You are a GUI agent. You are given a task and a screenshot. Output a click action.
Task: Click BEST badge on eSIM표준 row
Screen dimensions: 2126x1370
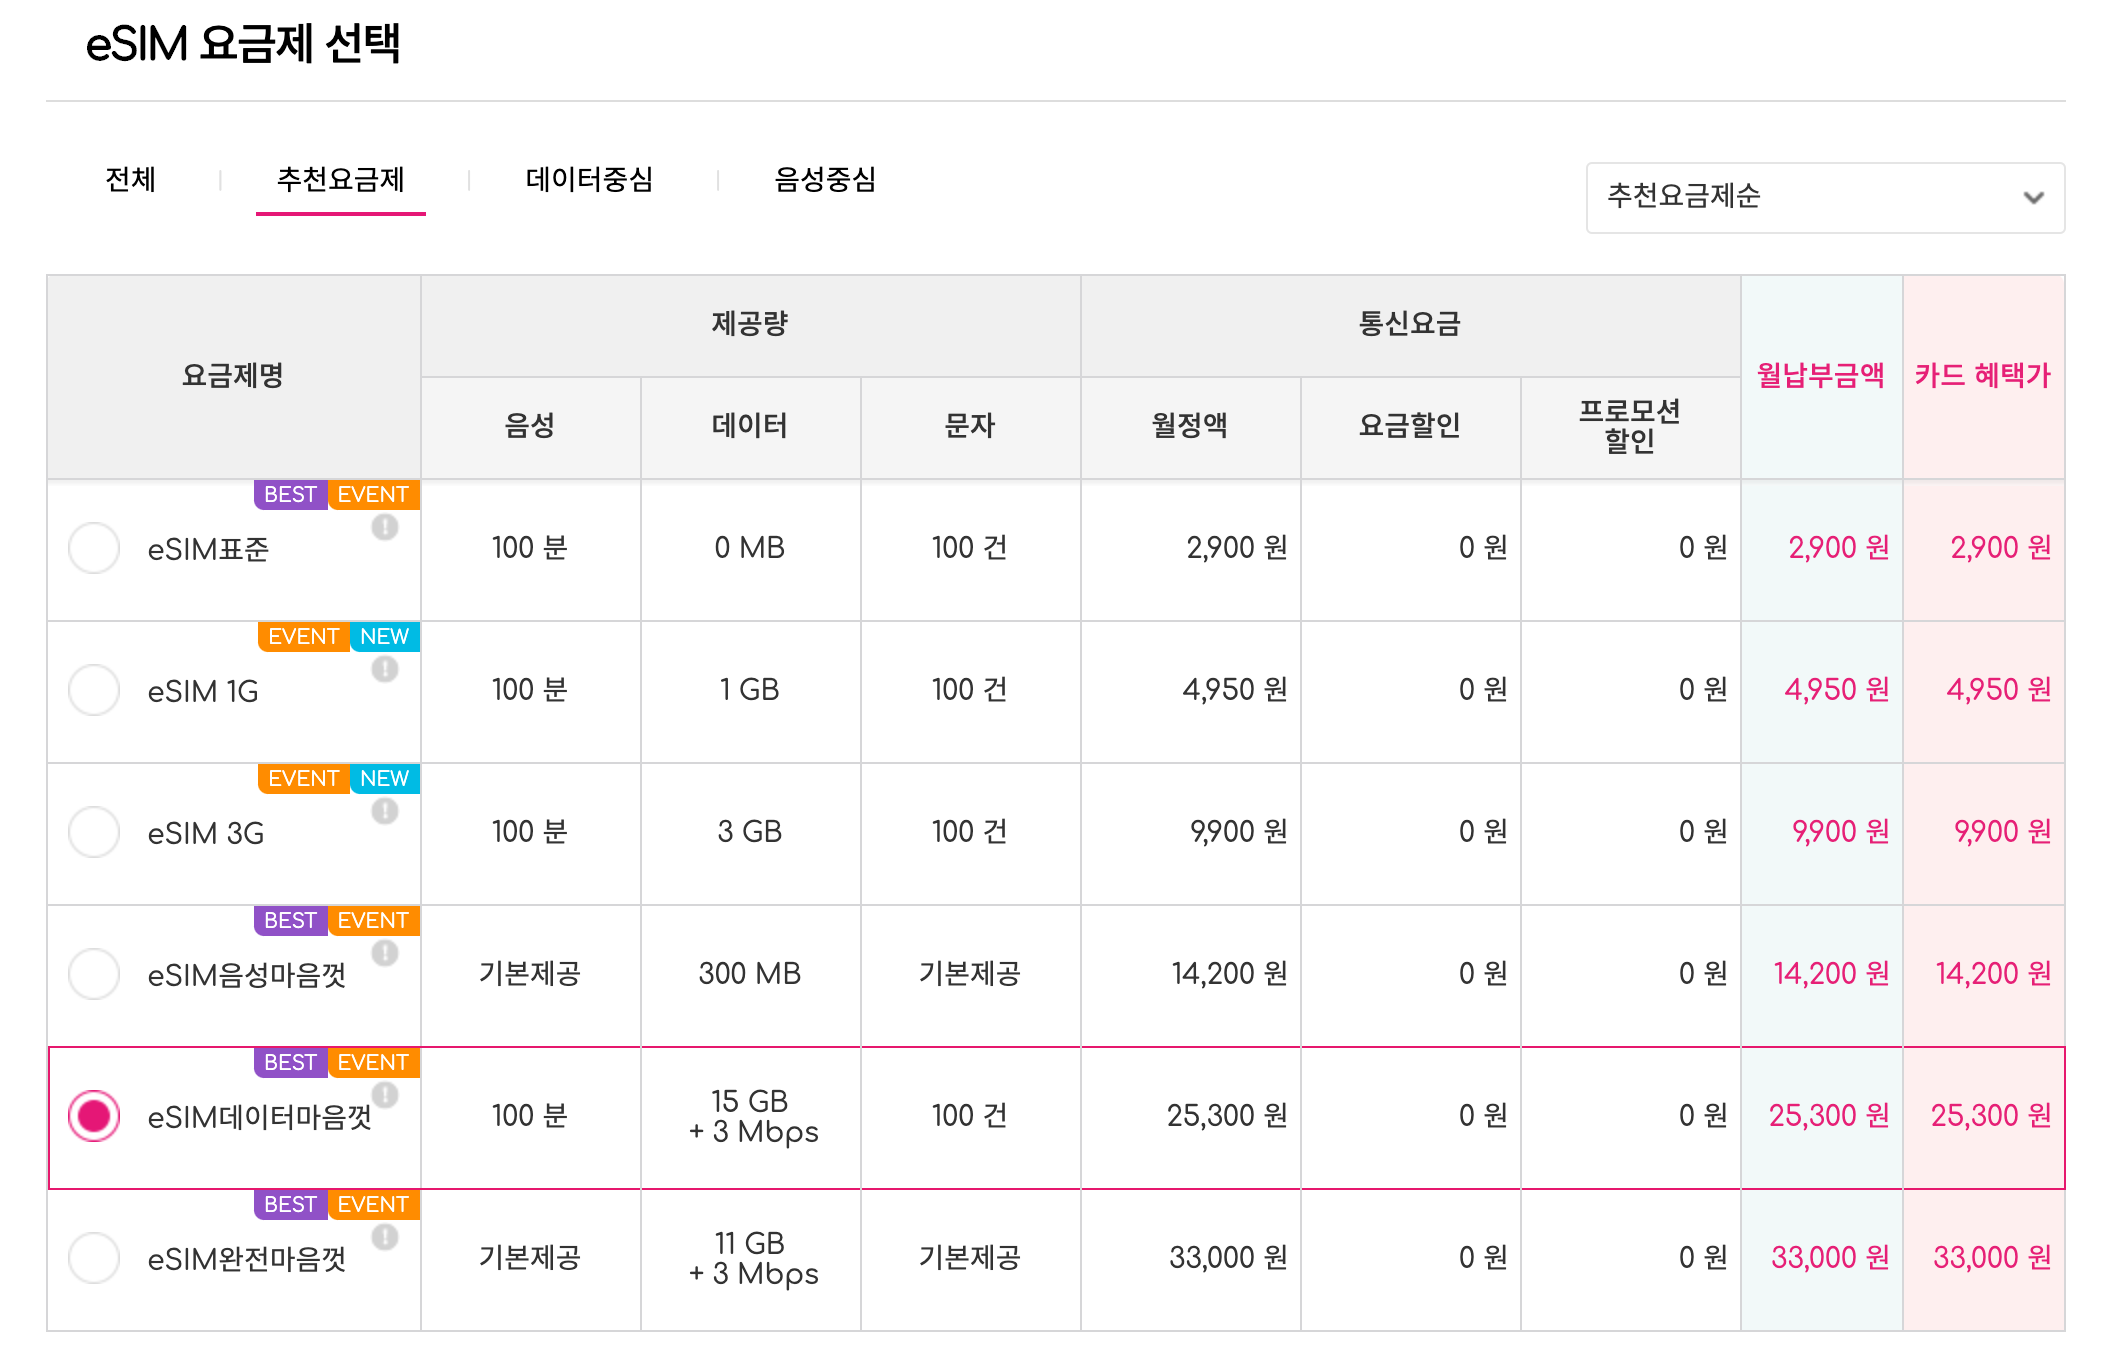click(x=290, y=495)
